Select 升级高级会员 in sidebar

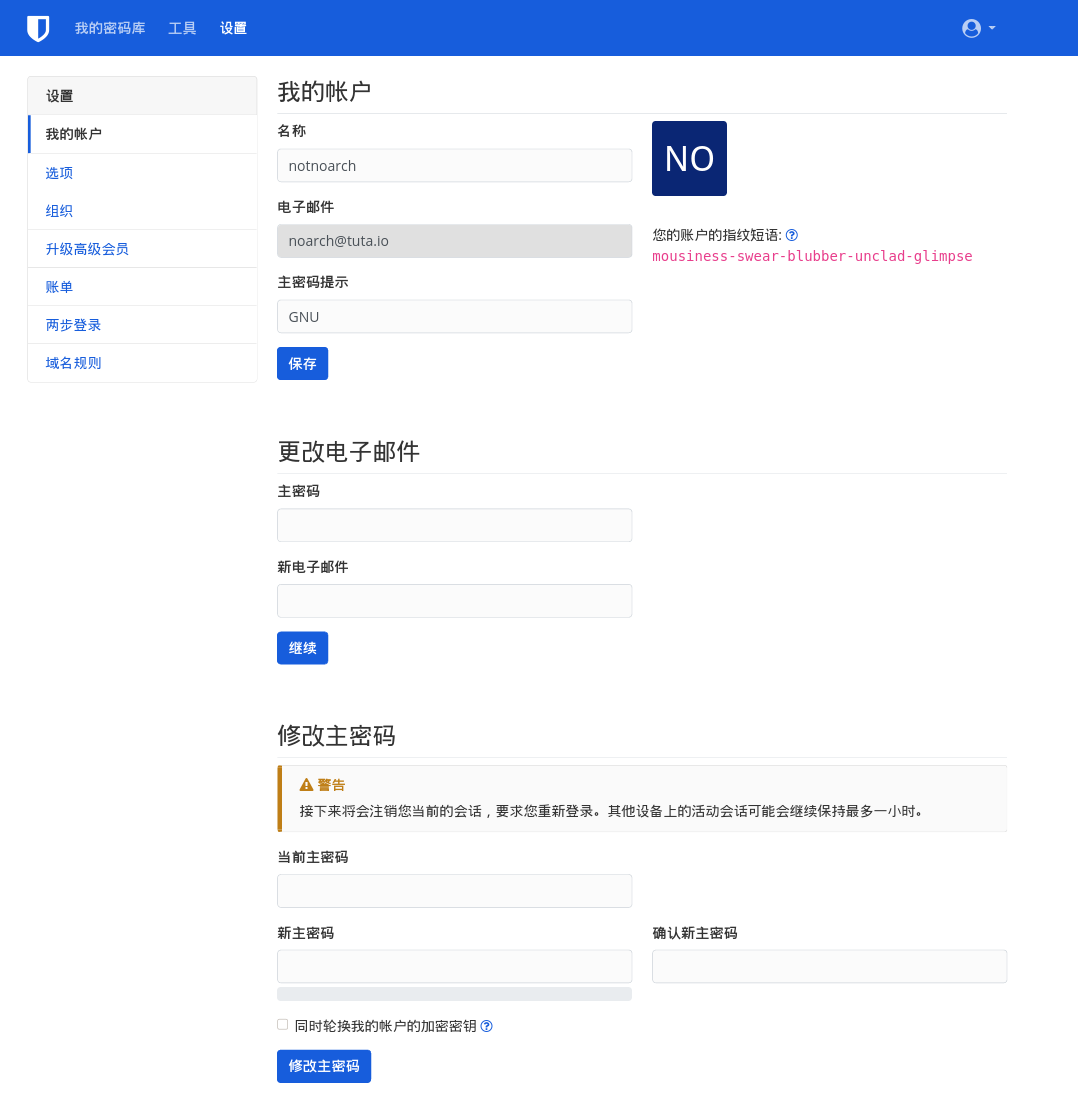(x=87, y=249)
